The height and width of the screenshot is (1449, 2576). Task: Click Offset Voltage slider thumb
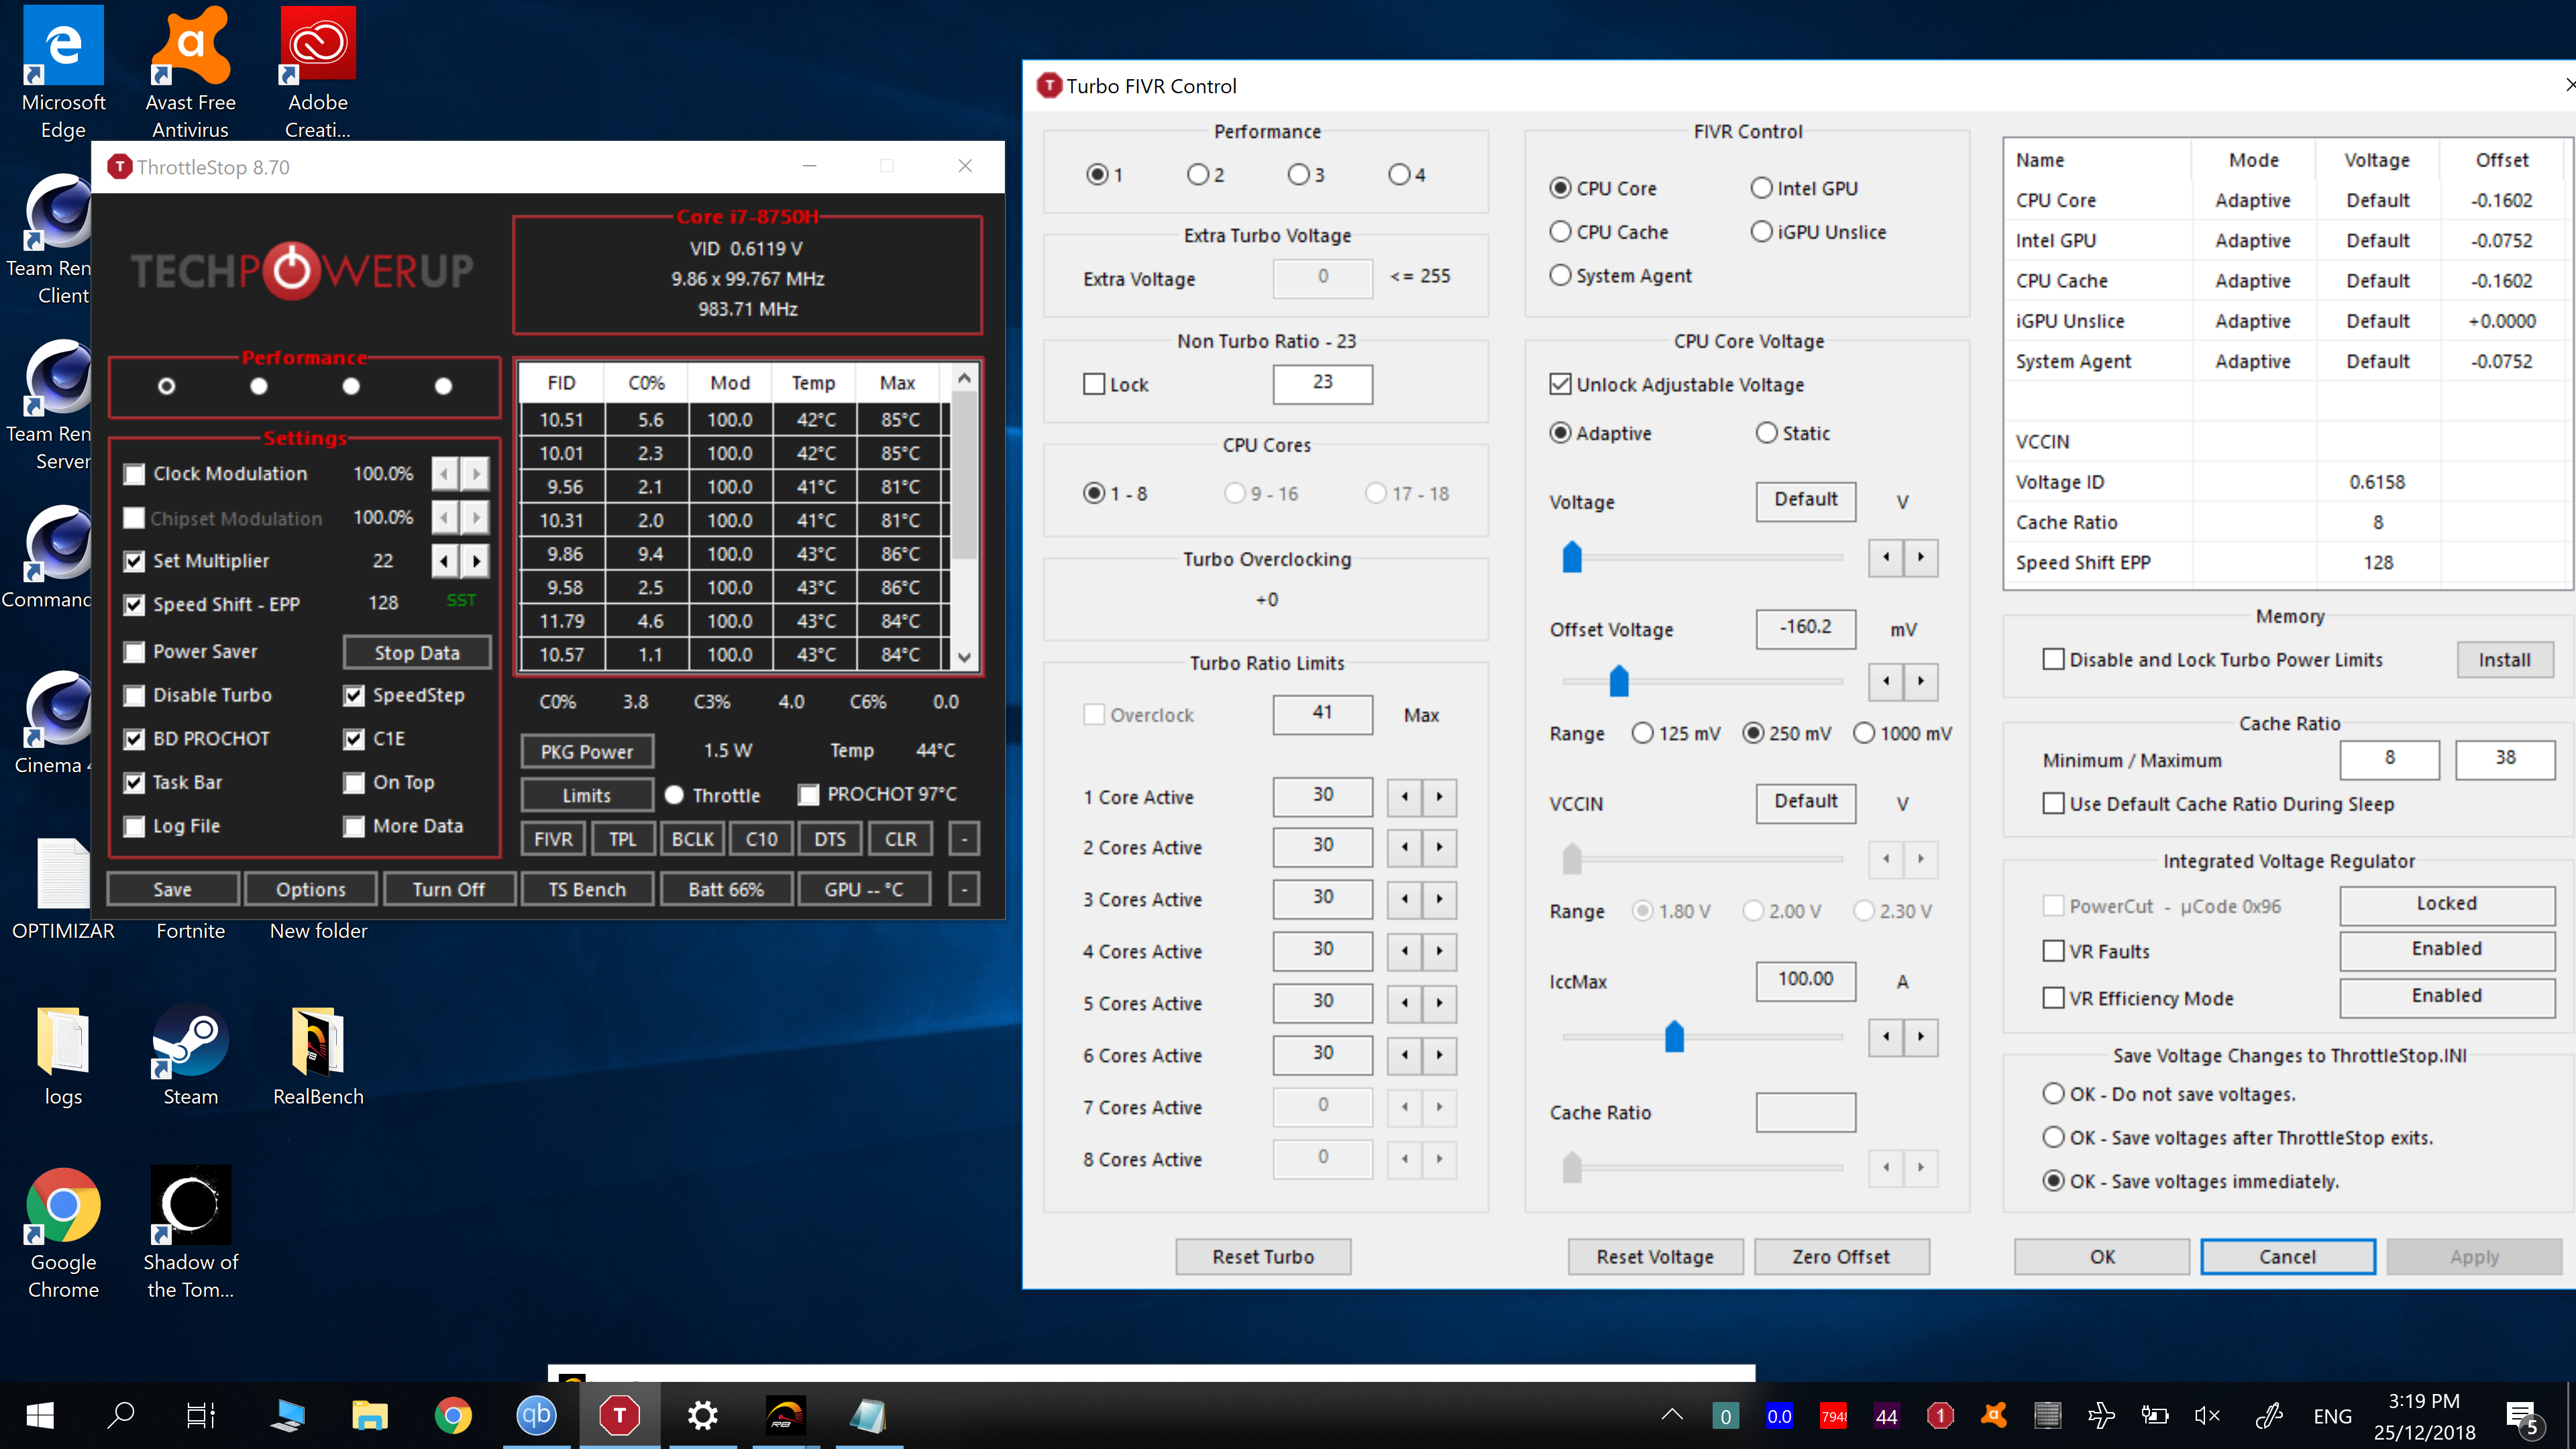click(x=1618, y=681)
